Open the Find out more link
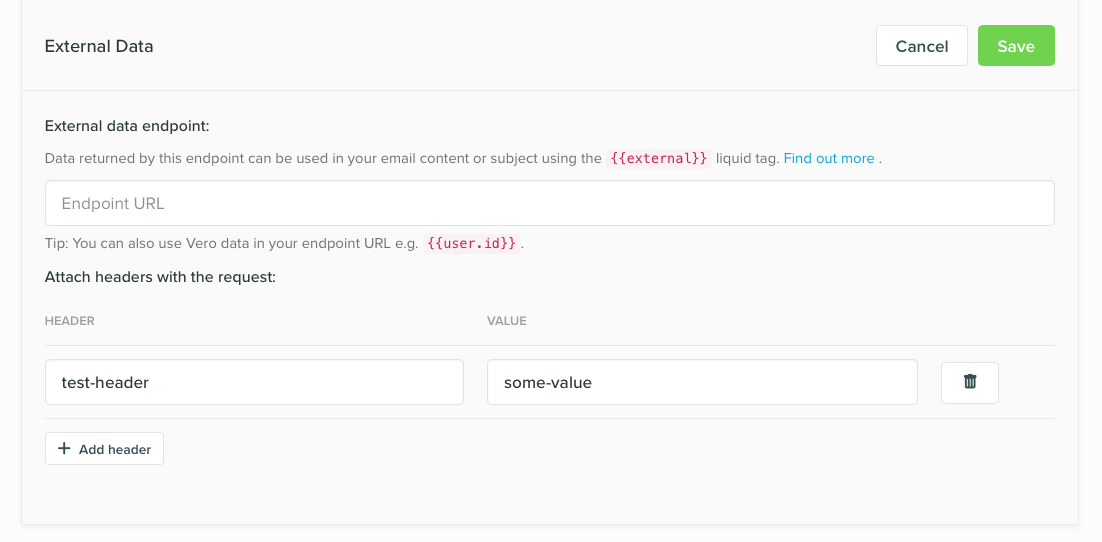Screen dimensions: 1102x542 click(x=829, y=158)
